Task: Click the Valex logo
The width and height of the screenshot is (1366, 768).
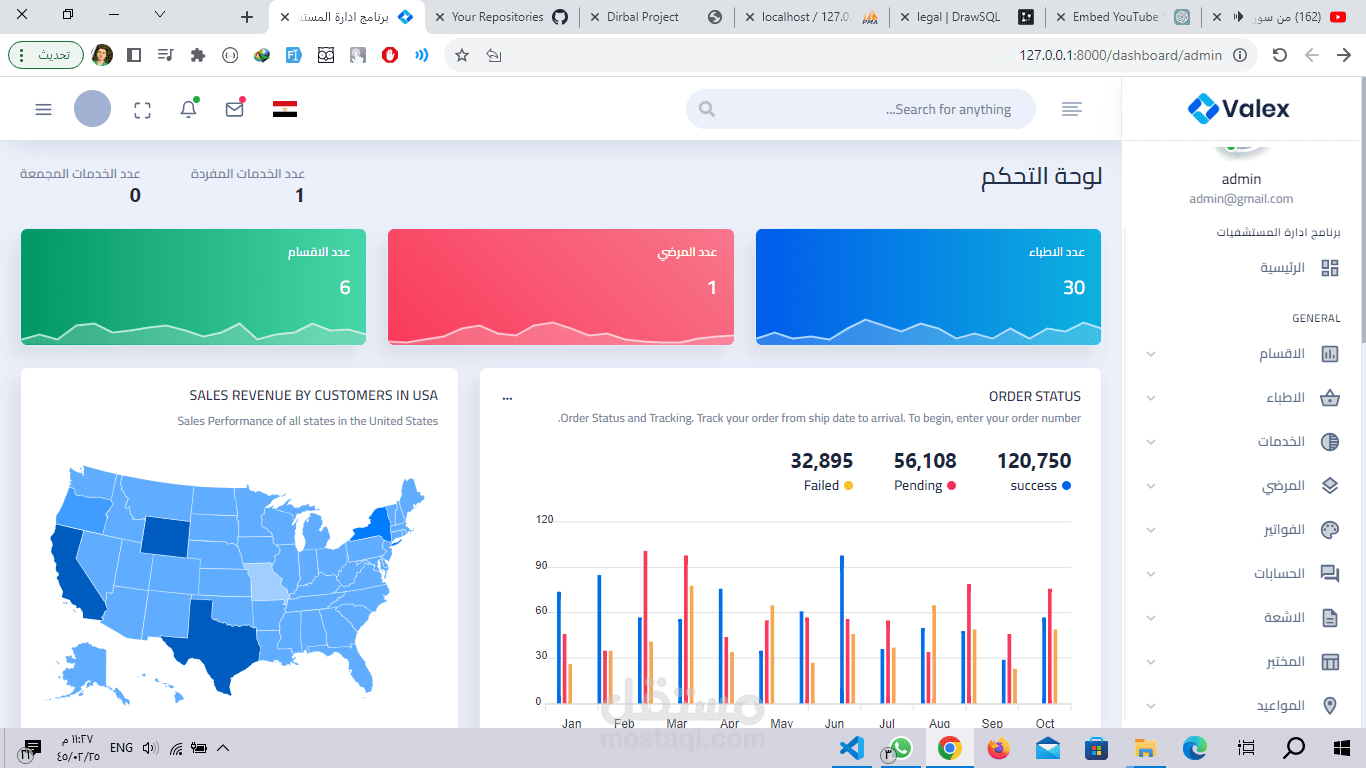Action: (x=1239, y=108)
